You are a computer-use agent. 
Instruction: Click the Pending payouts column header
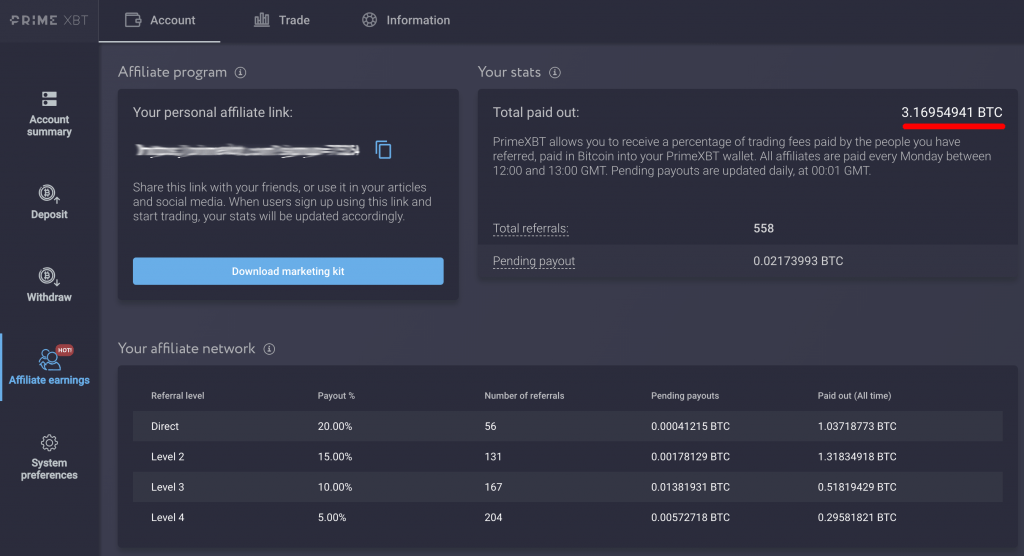pyautogui.click(x=685, y=396)
